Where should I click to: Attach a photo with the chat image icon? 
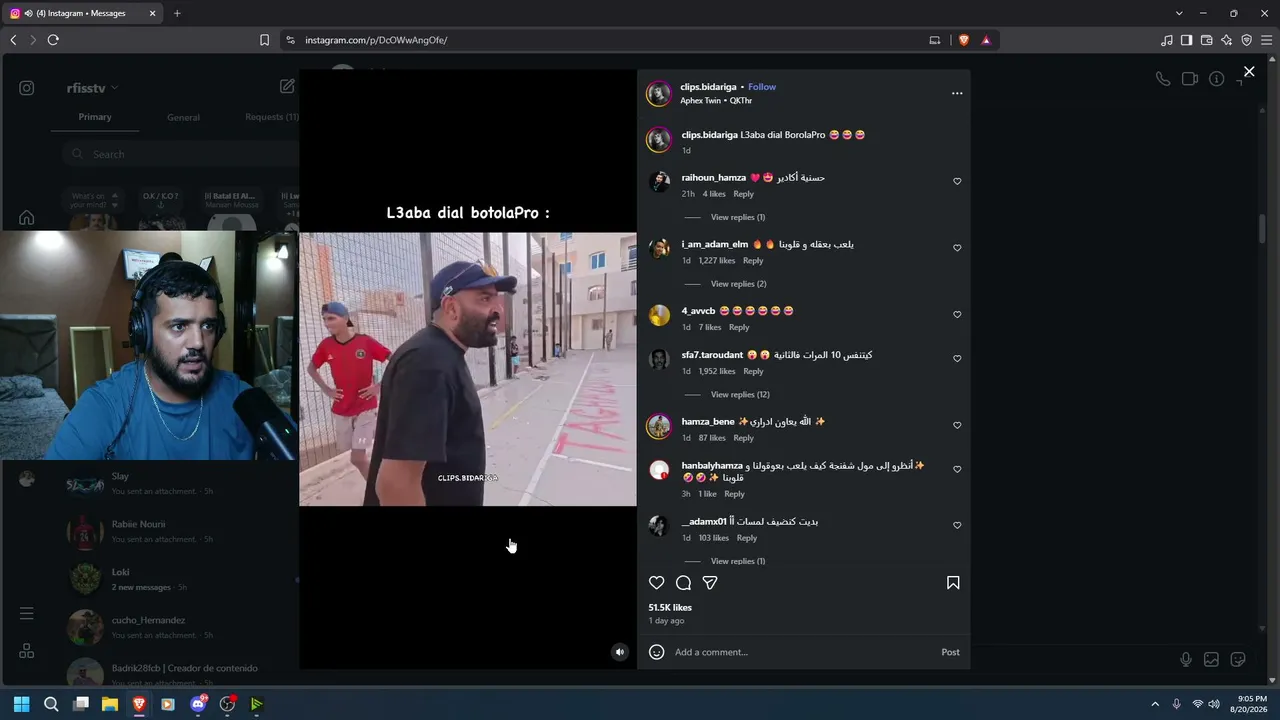[1211, 659]
